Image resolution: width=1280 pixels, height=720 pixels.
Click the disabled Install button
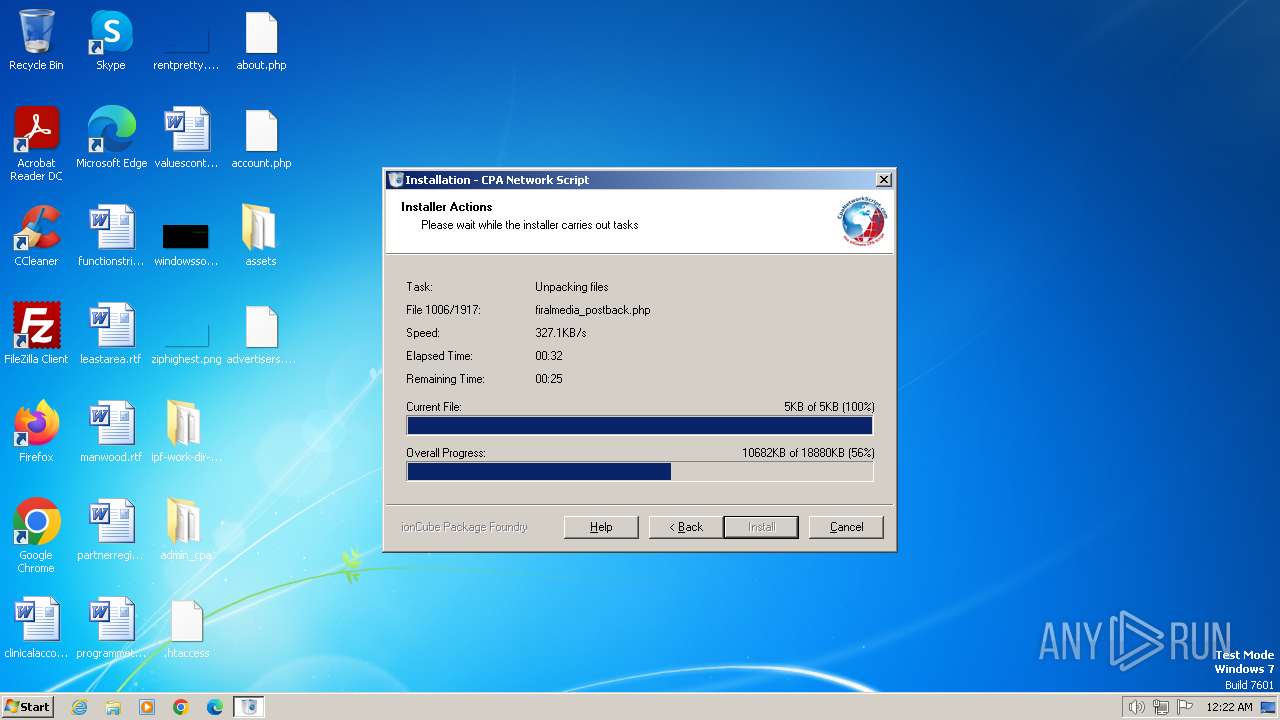pos(761,527)
